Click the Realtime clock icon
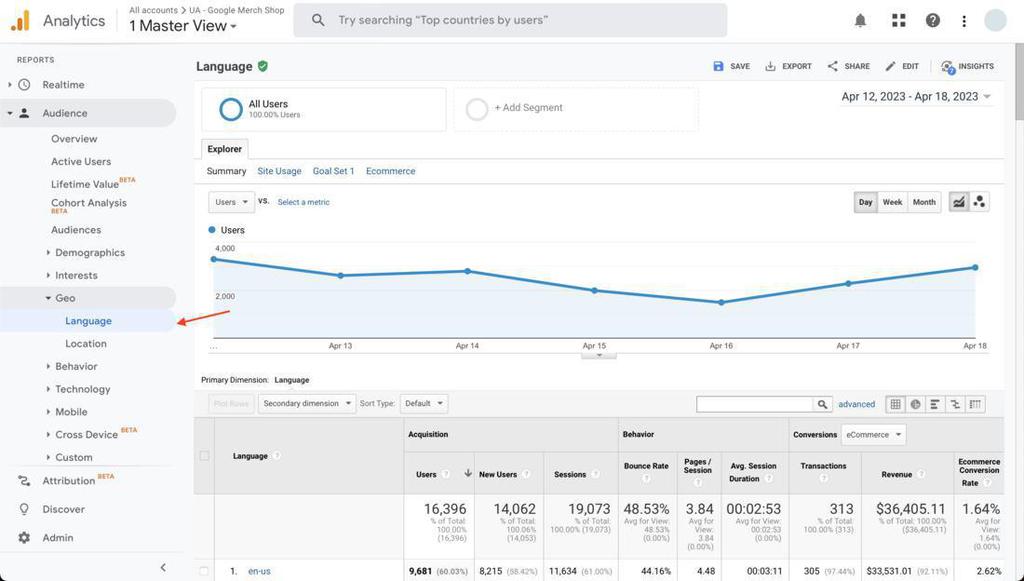This screenshot has height=581, width=1024. click(x=24, y=85)
